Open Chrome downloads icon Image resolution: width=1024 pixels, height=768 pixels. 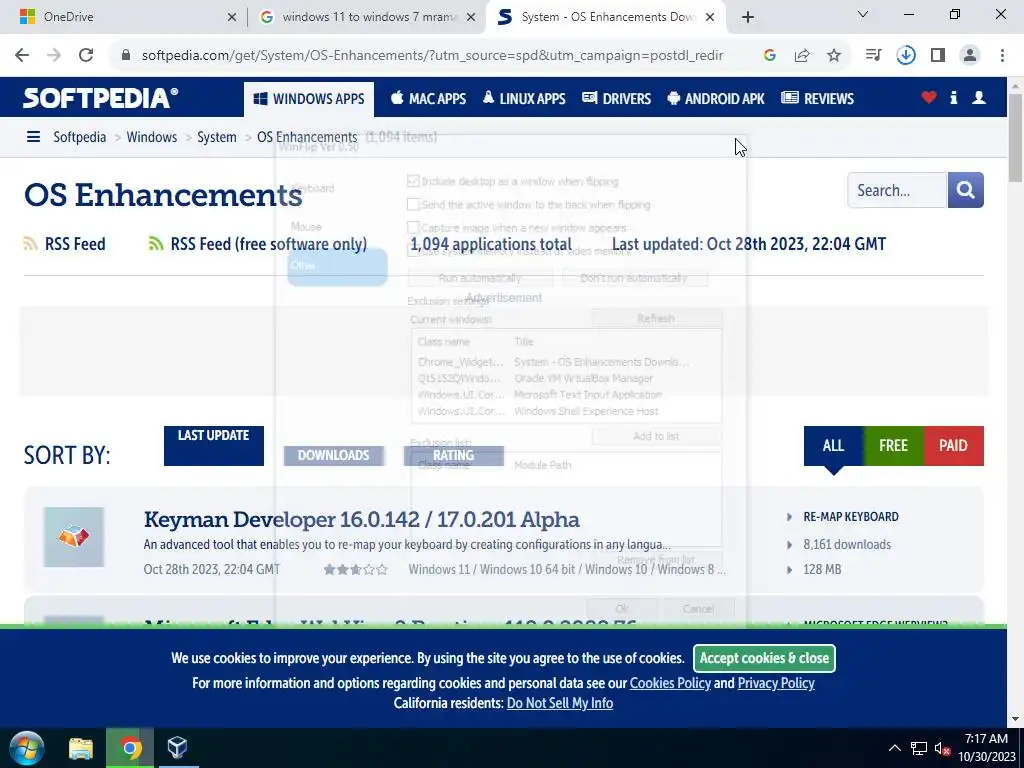906,56
